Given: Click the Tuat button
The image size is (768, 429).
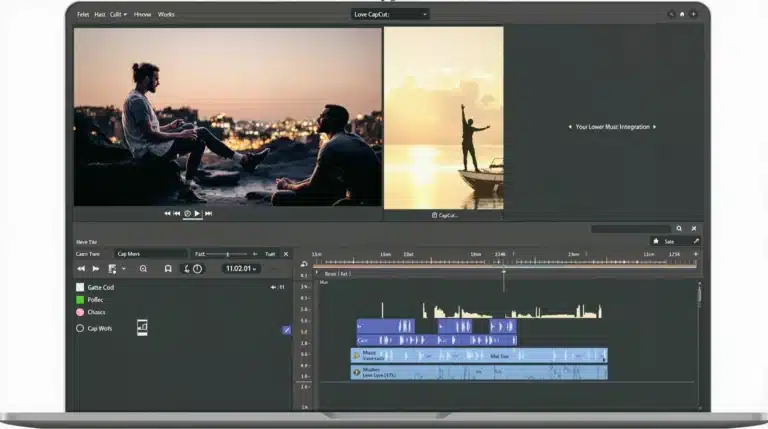Looking at the screenshot, I should (x=270, y=254).
